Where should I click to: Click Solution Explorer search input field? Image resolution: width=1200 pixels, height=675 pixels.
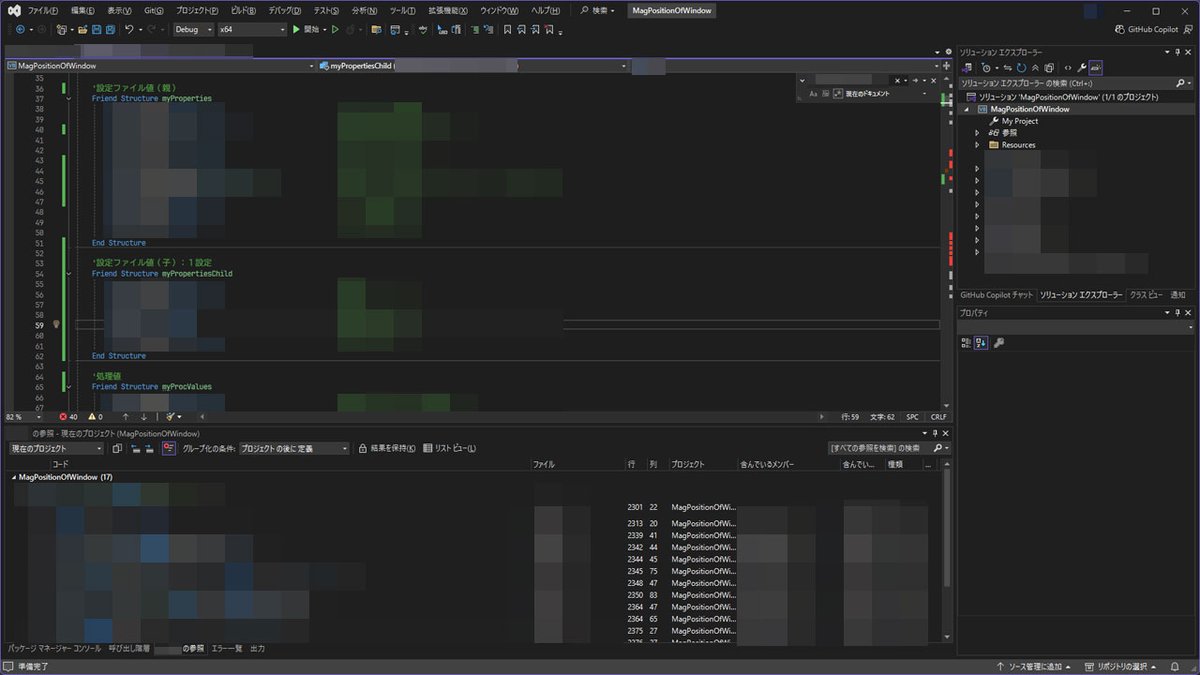[x=1075, y=83]
